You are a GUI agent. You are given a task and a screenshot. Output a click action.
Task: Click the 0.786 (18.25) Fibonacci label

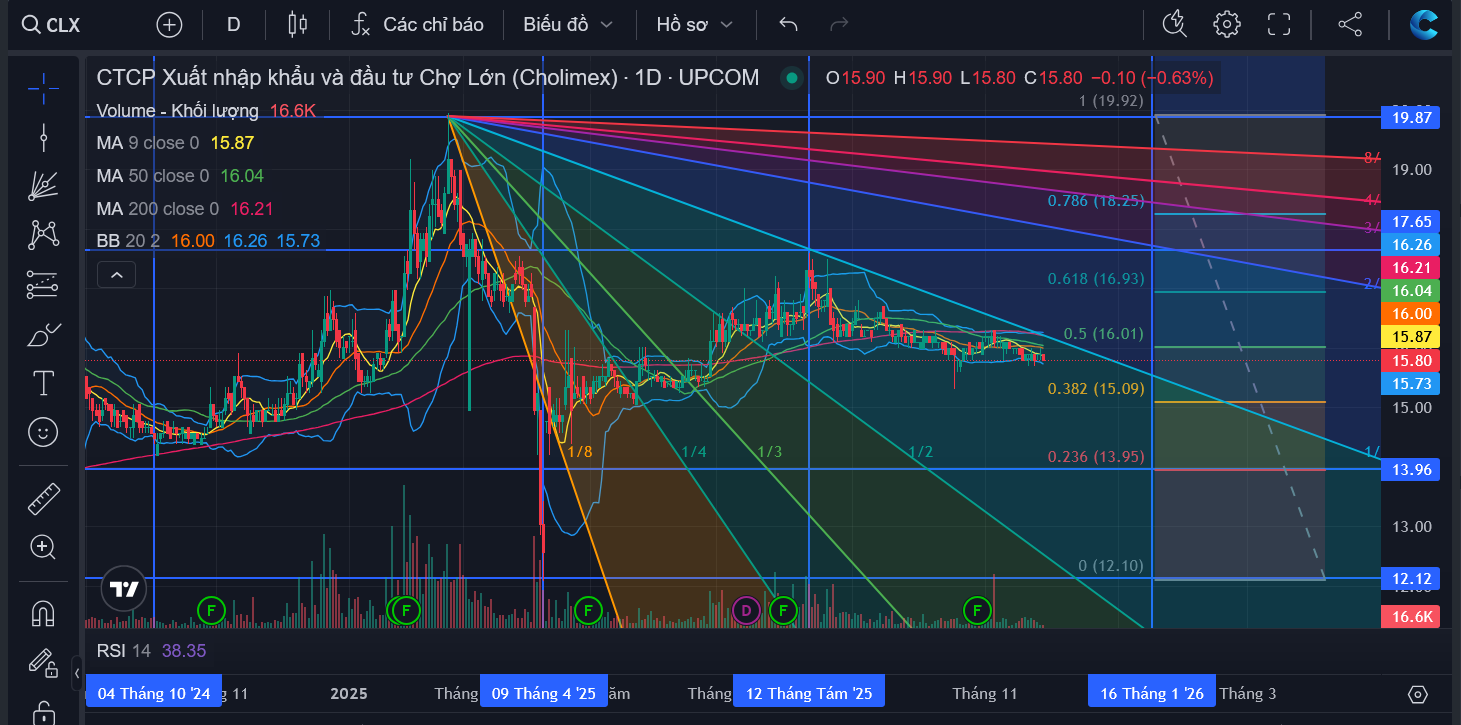coord(1095,200)
